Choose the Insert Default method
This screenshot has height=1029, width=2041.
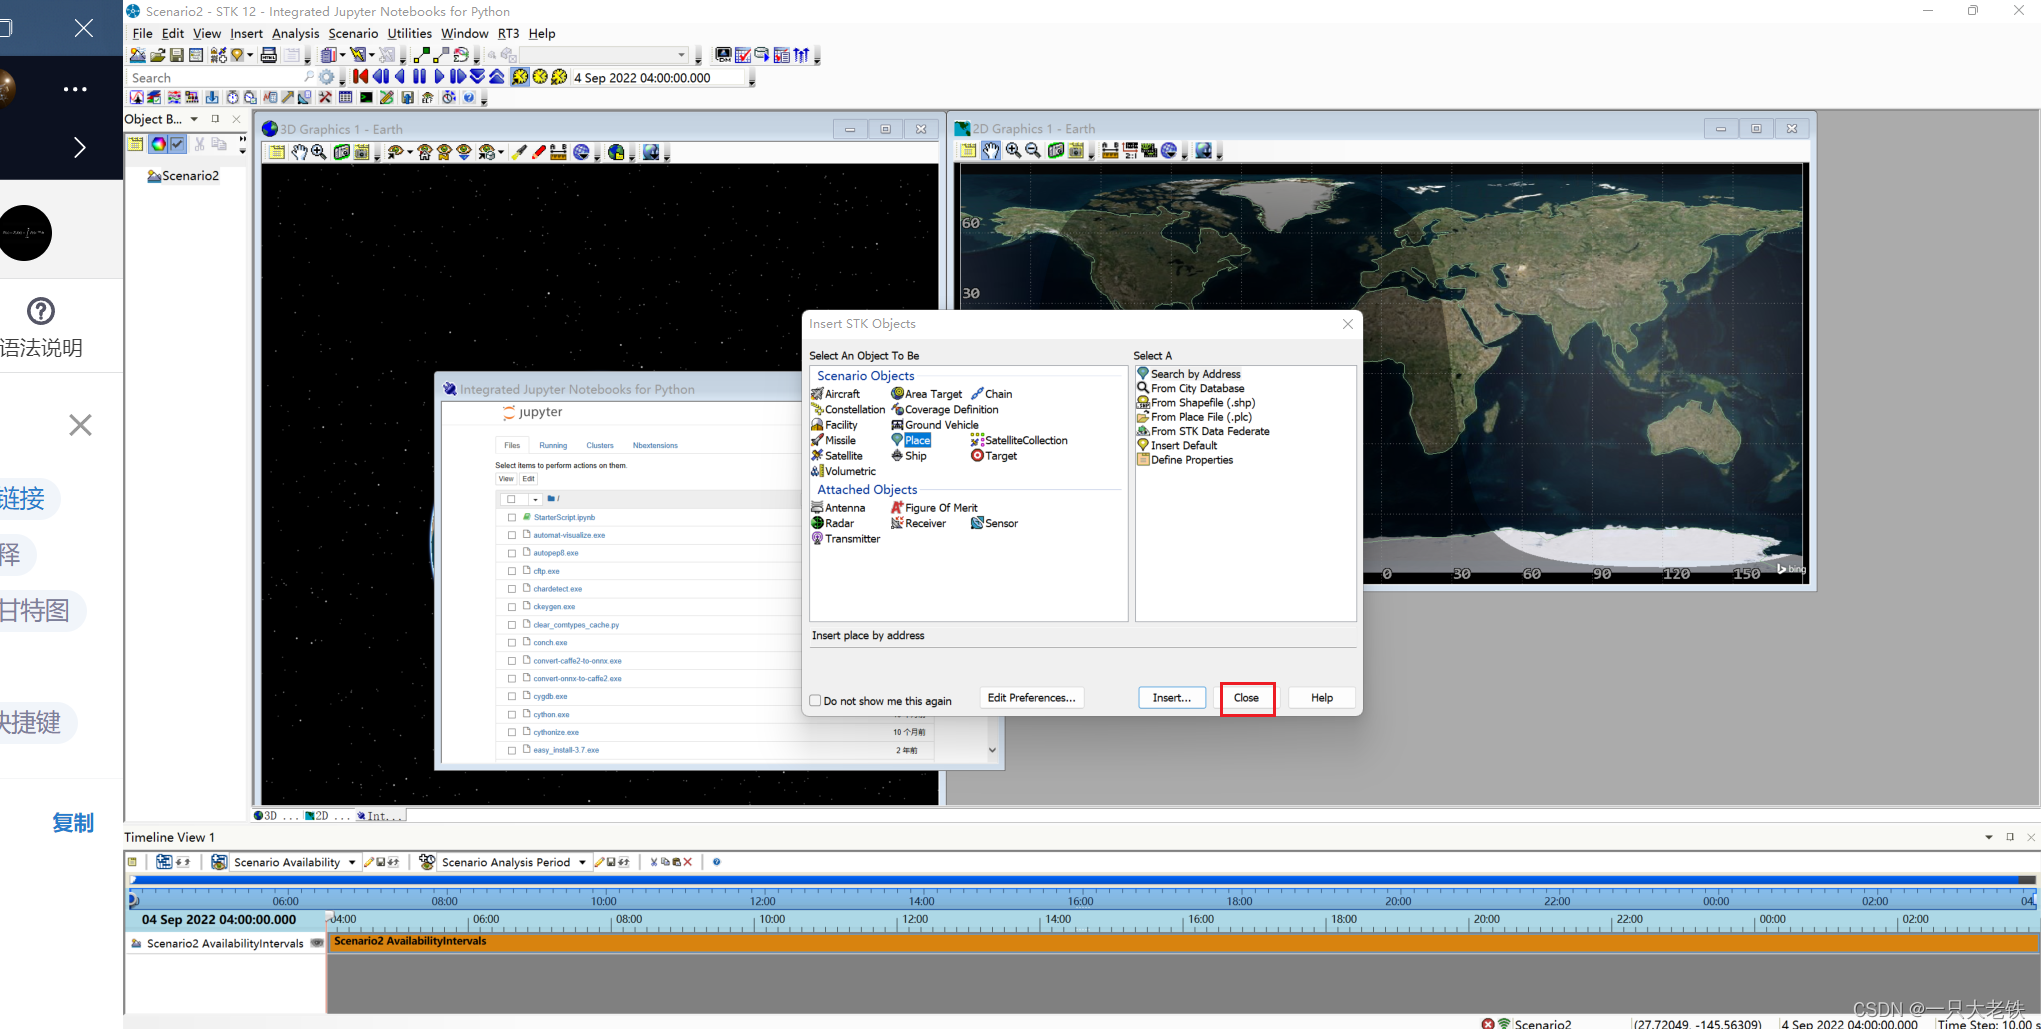tap(1177, 445)
